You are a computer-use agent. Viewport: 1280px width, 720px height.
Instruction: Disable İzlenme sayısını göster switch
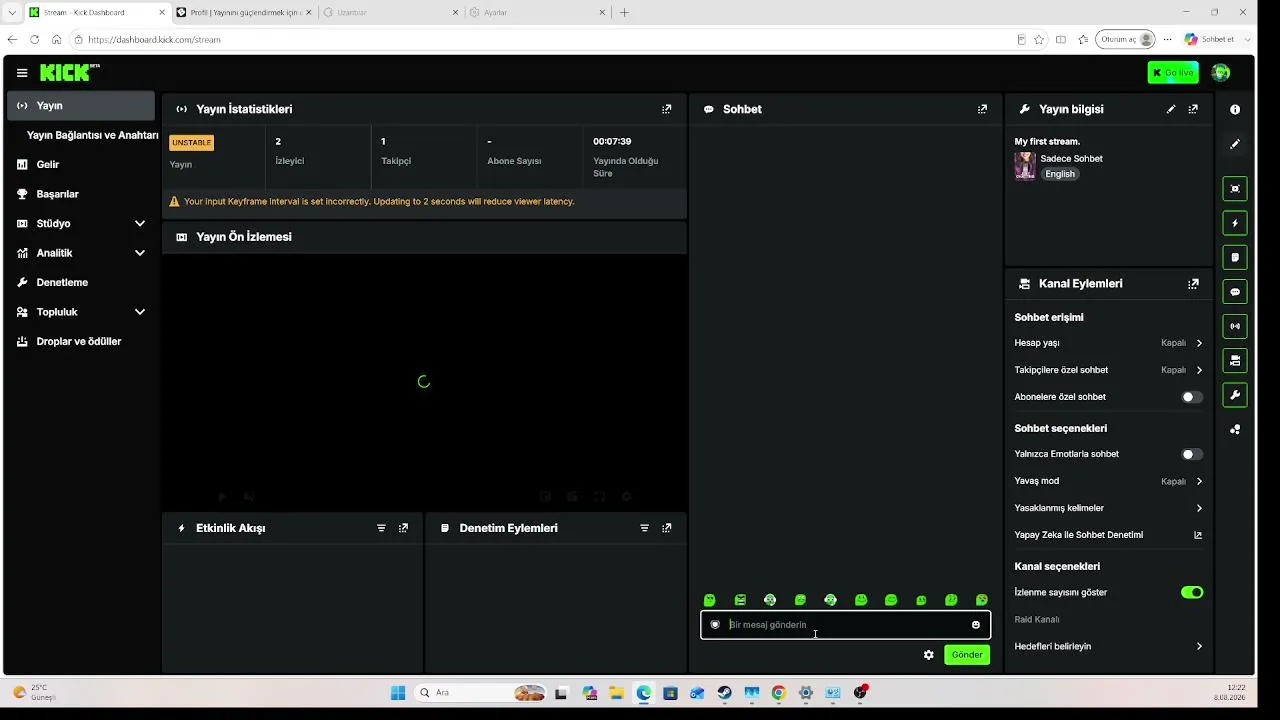(x=1191, y=593)
